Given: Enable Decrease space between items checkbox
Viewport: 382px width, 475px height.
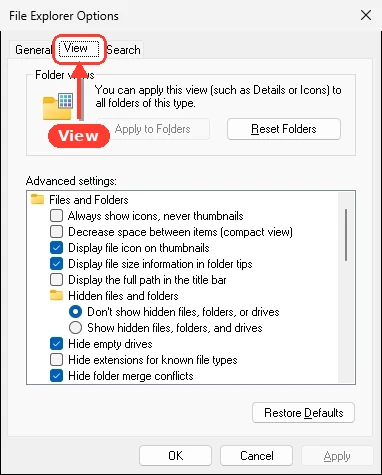Looking at the screenshot, I should click(56, 232).
